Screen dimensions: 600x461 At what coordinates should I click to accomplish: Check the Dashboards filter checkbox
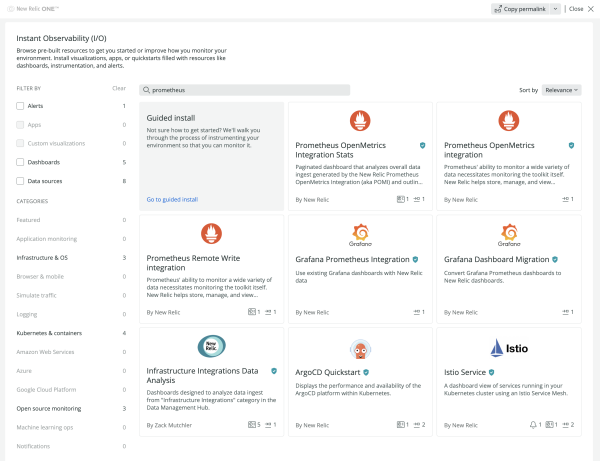click(x=20, y=162)
